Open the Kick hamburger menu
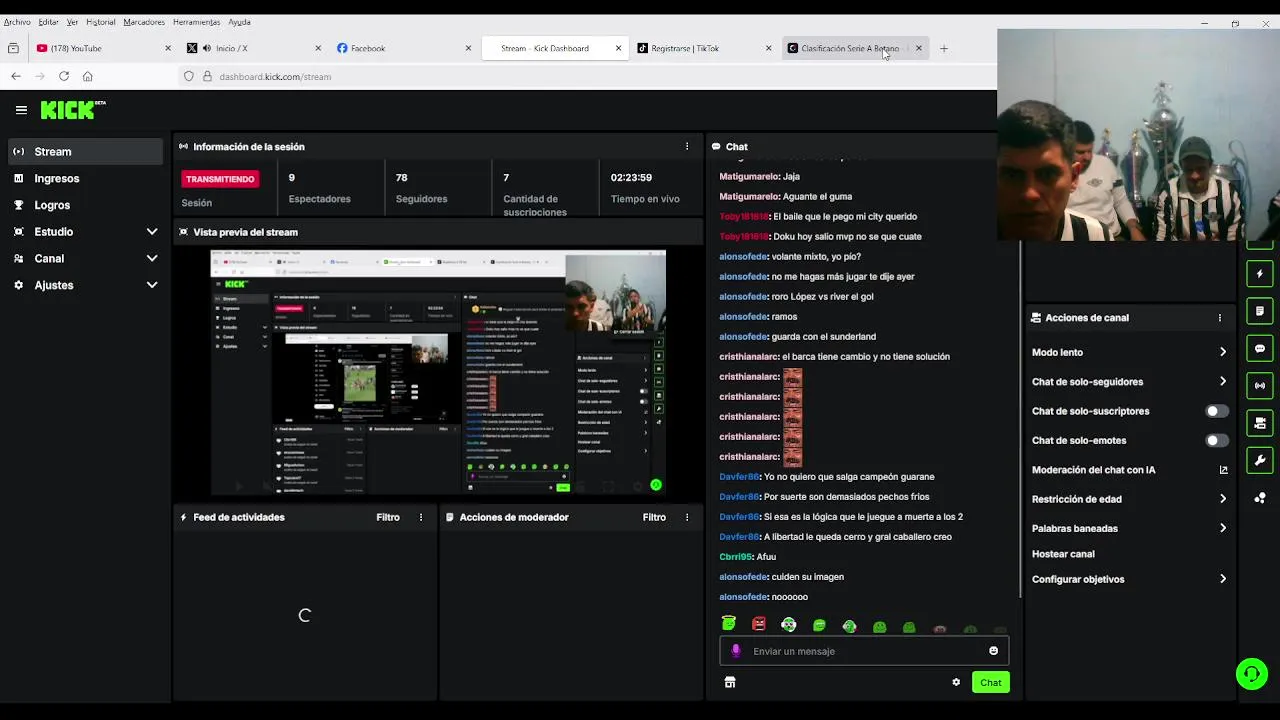Screen dimensions: 1280x720 click(x=21, y=110)
